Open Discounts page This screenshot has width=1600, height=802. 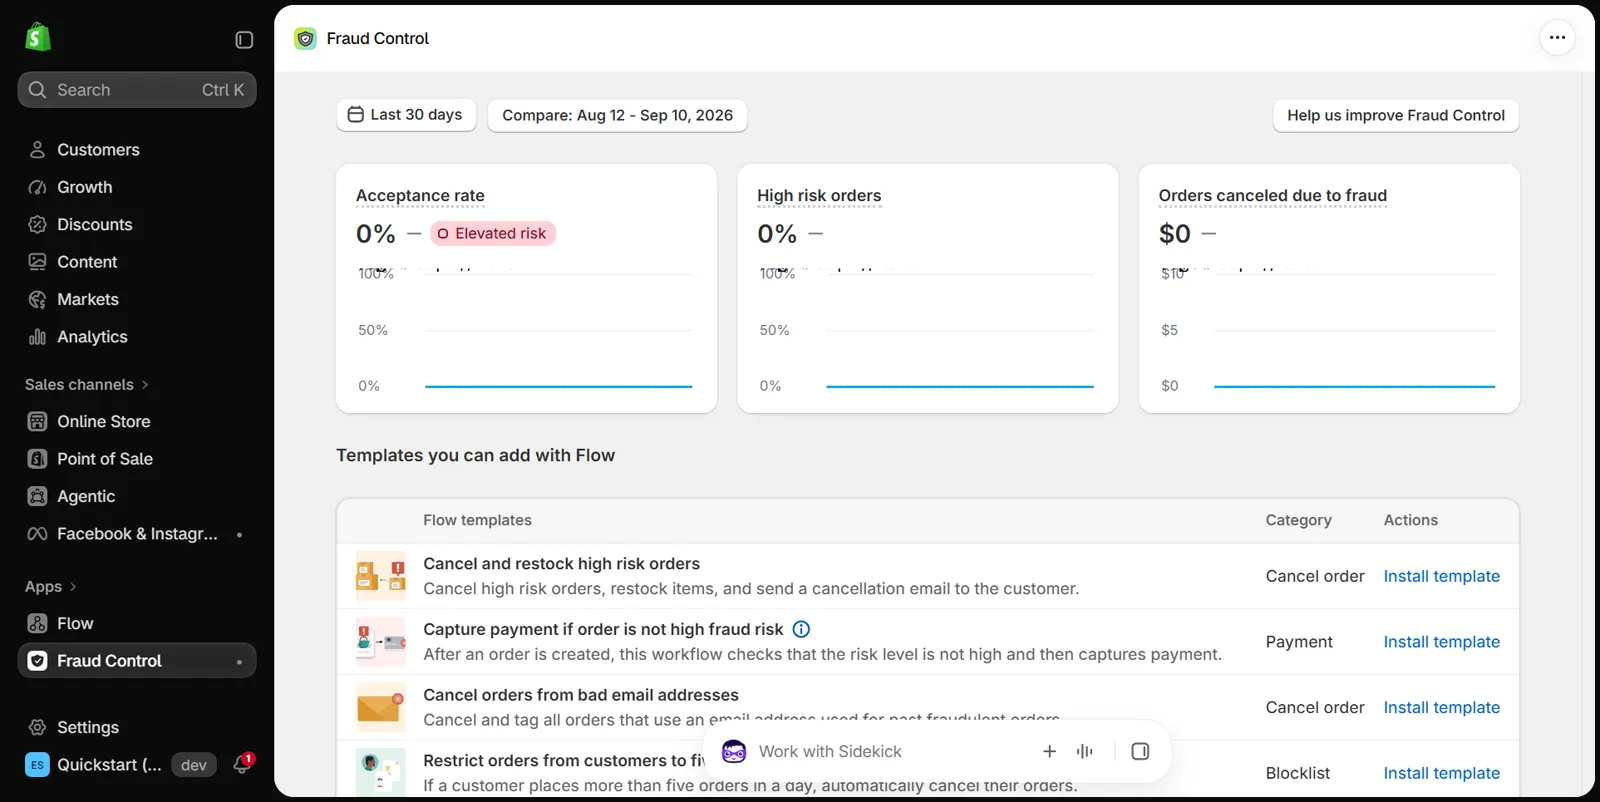[x=137, y=225]
